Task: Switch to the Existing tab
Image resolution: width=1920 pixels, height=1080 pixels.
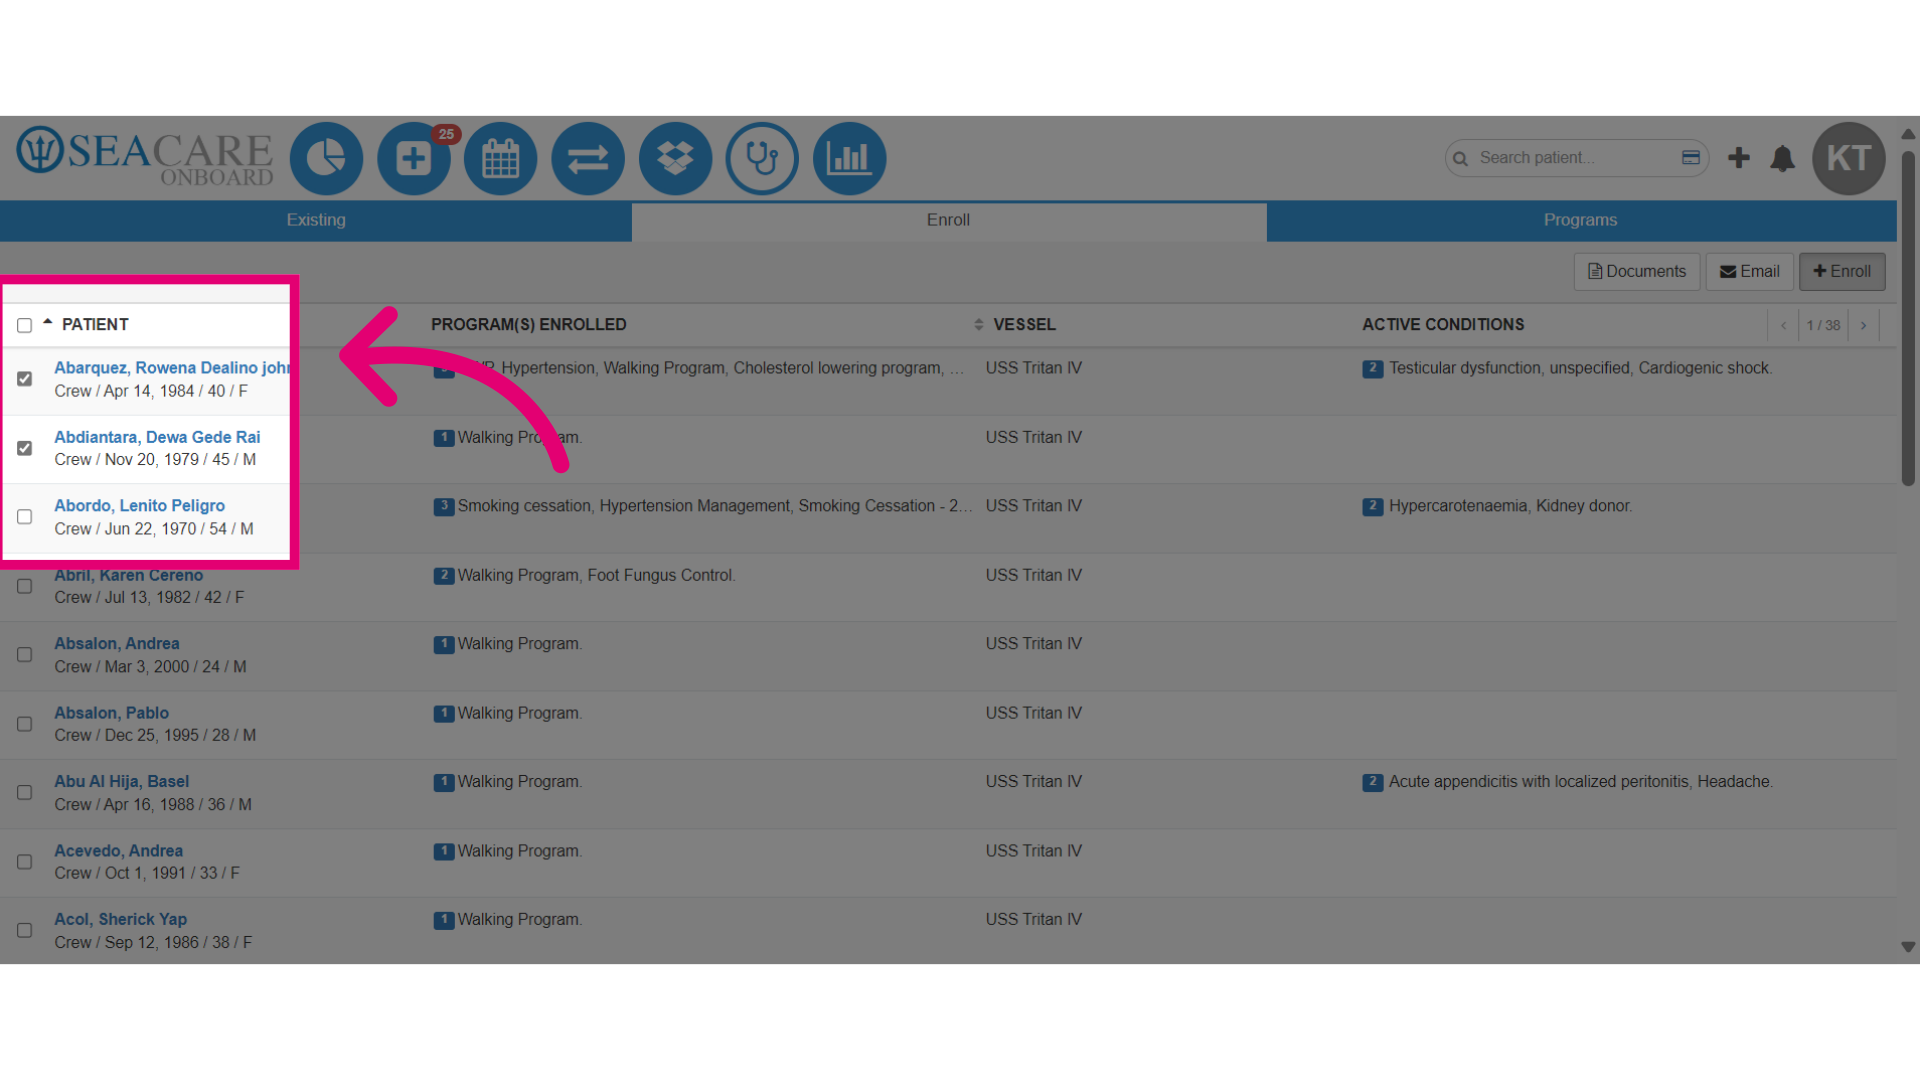Action: pyautogui.click(x=316, y=220)
